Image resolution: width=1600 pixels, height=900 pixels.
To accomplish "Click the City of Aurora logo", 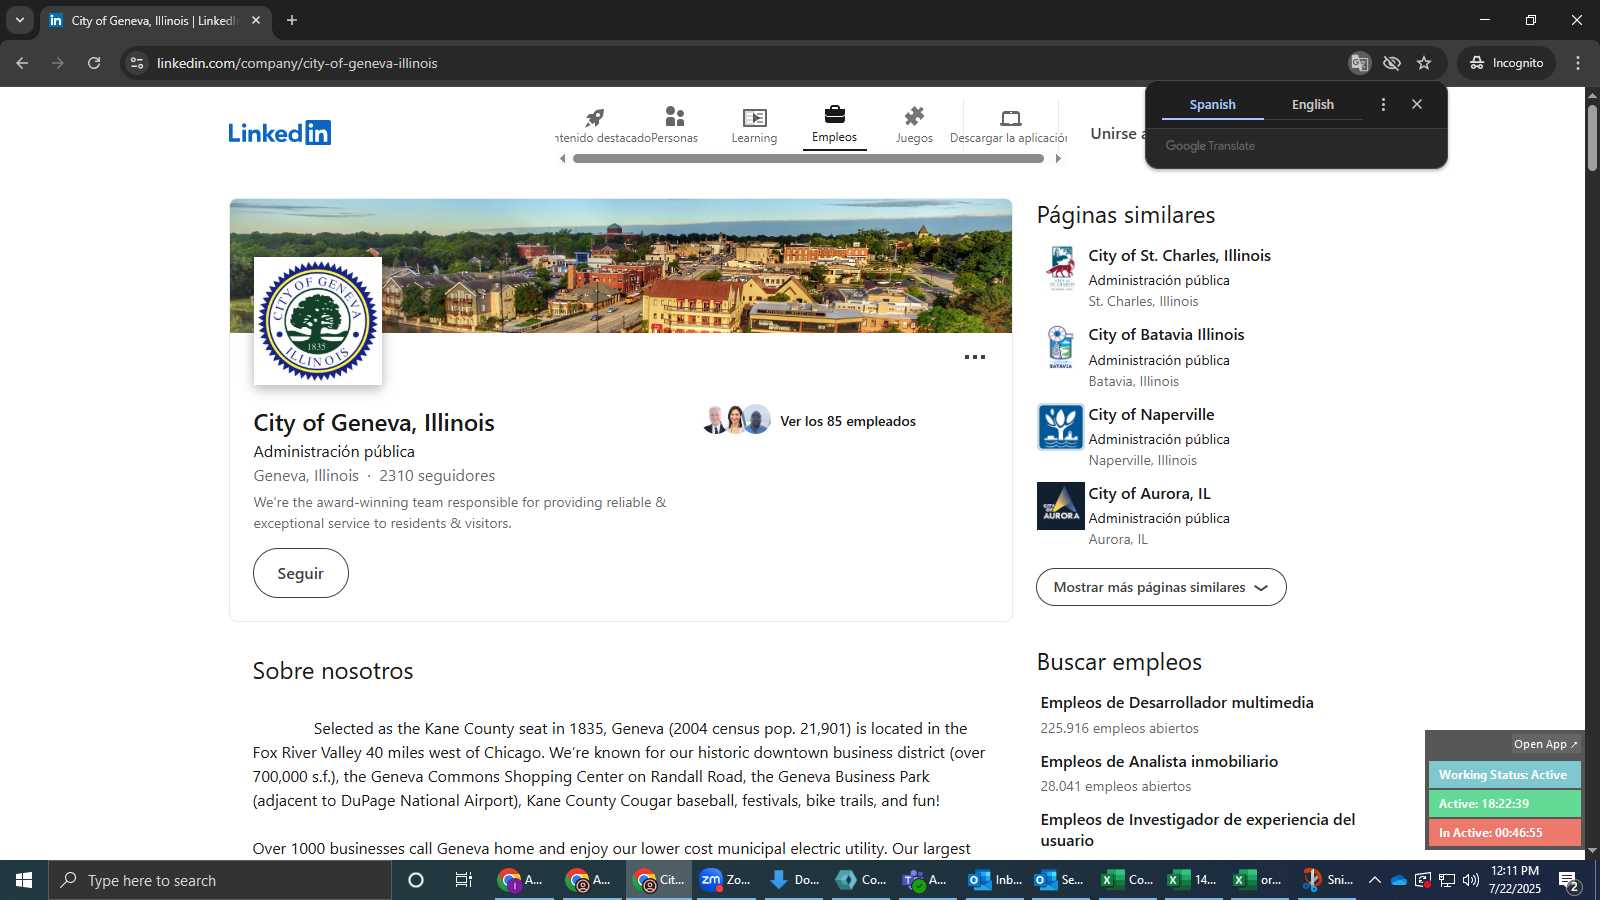I will click(x=1061, y=506).
